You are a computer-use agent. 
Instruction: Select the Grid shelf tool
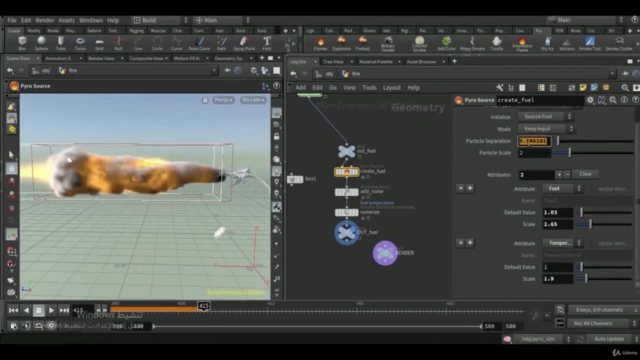point(99,43)
